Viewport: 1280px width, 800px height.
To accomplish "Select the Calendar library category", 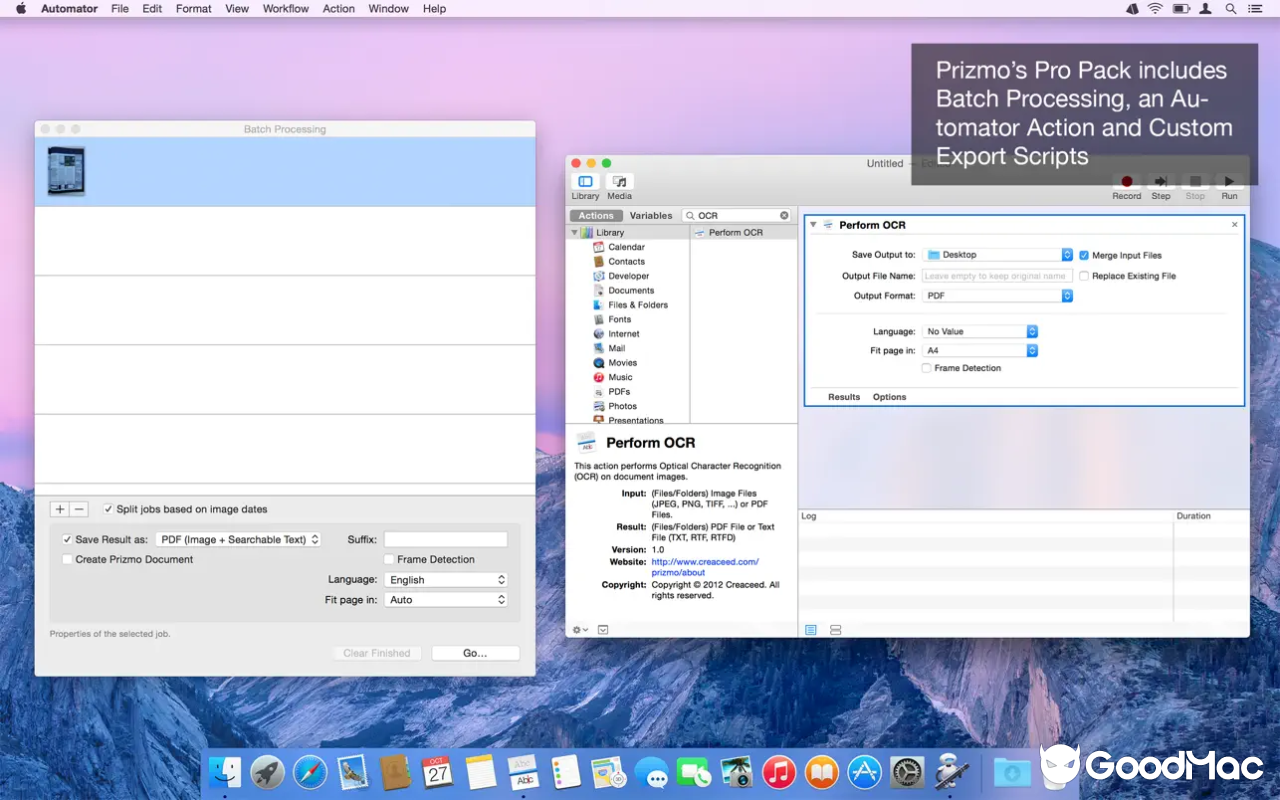I will click(626, 247).
